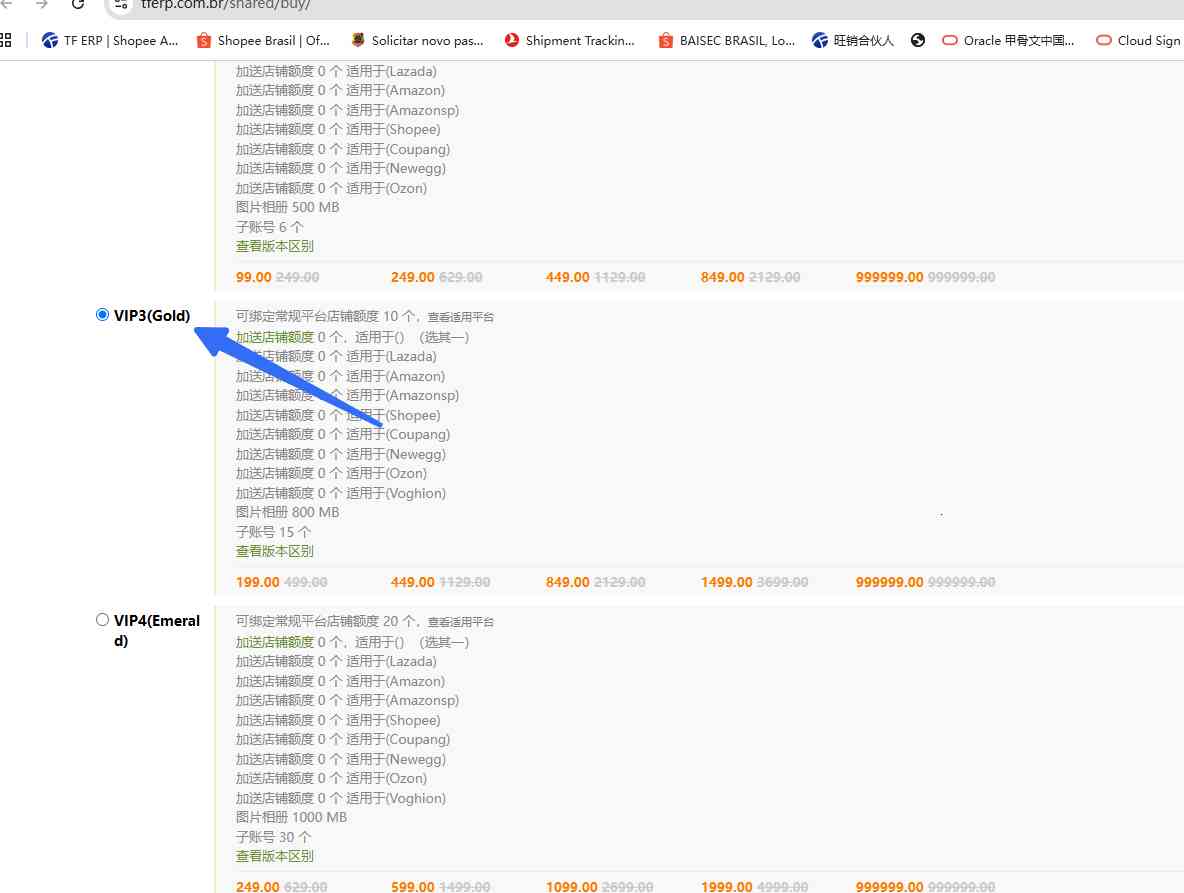Click the globe icon bookmark

(918, 41)
